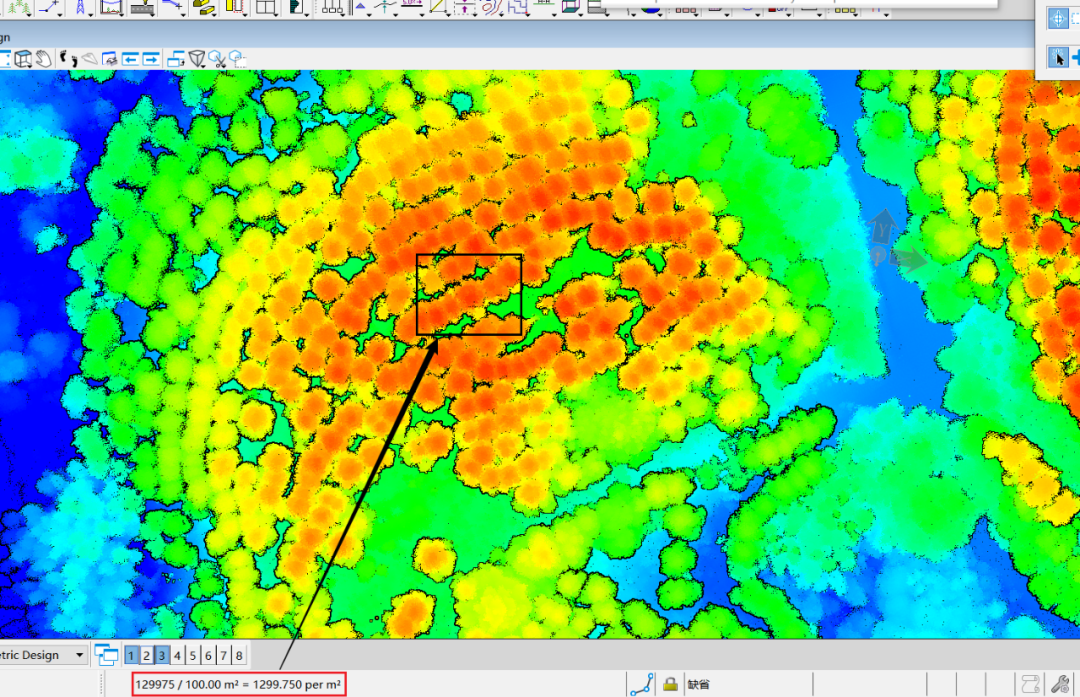Expand the arrow beside tower tool
This screenshot has height=697, width=1080.
click(91, 14)
